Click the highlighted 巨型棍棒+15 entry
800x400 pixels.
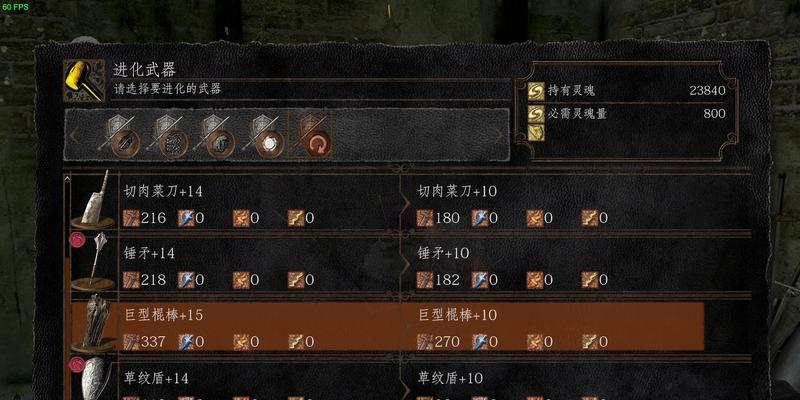click(x=388, y=327)
